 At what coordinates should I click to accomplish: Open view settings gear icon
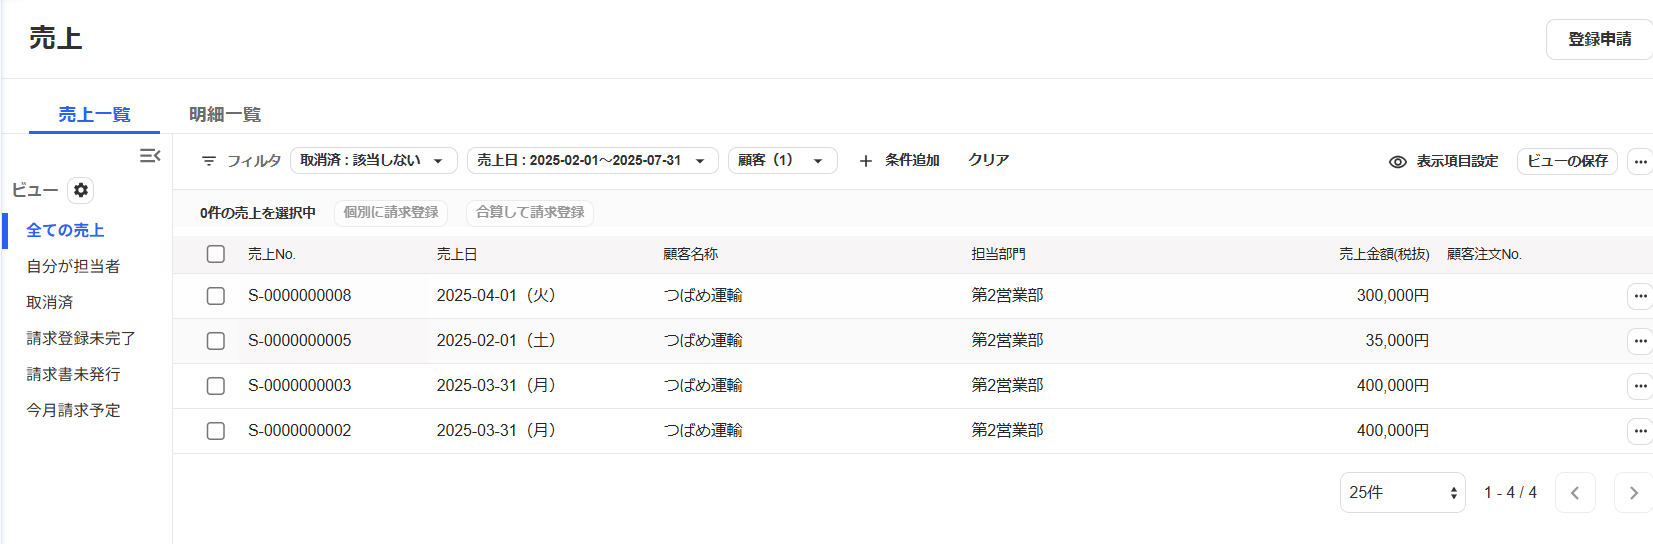tap(81, 190)
